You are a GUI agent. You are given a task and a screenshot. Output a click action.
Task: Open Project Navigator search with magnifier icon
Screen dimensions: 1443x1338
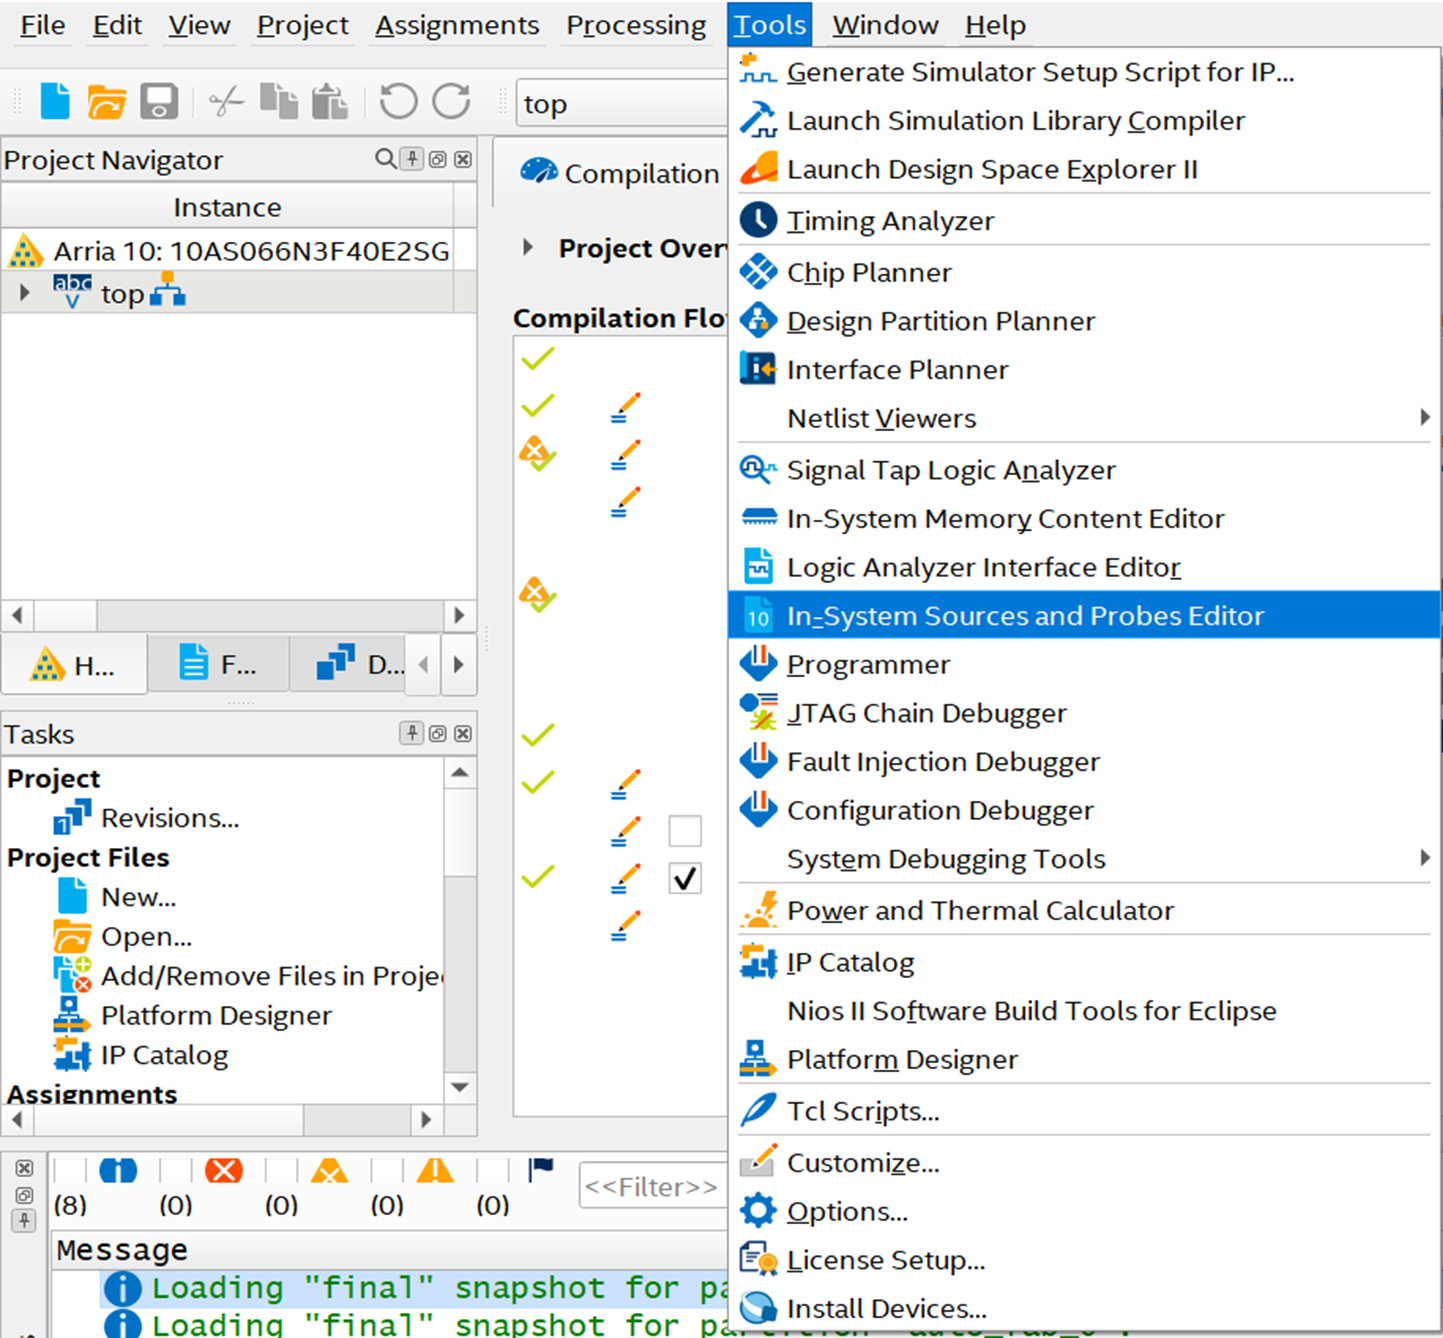pos(384,159)
